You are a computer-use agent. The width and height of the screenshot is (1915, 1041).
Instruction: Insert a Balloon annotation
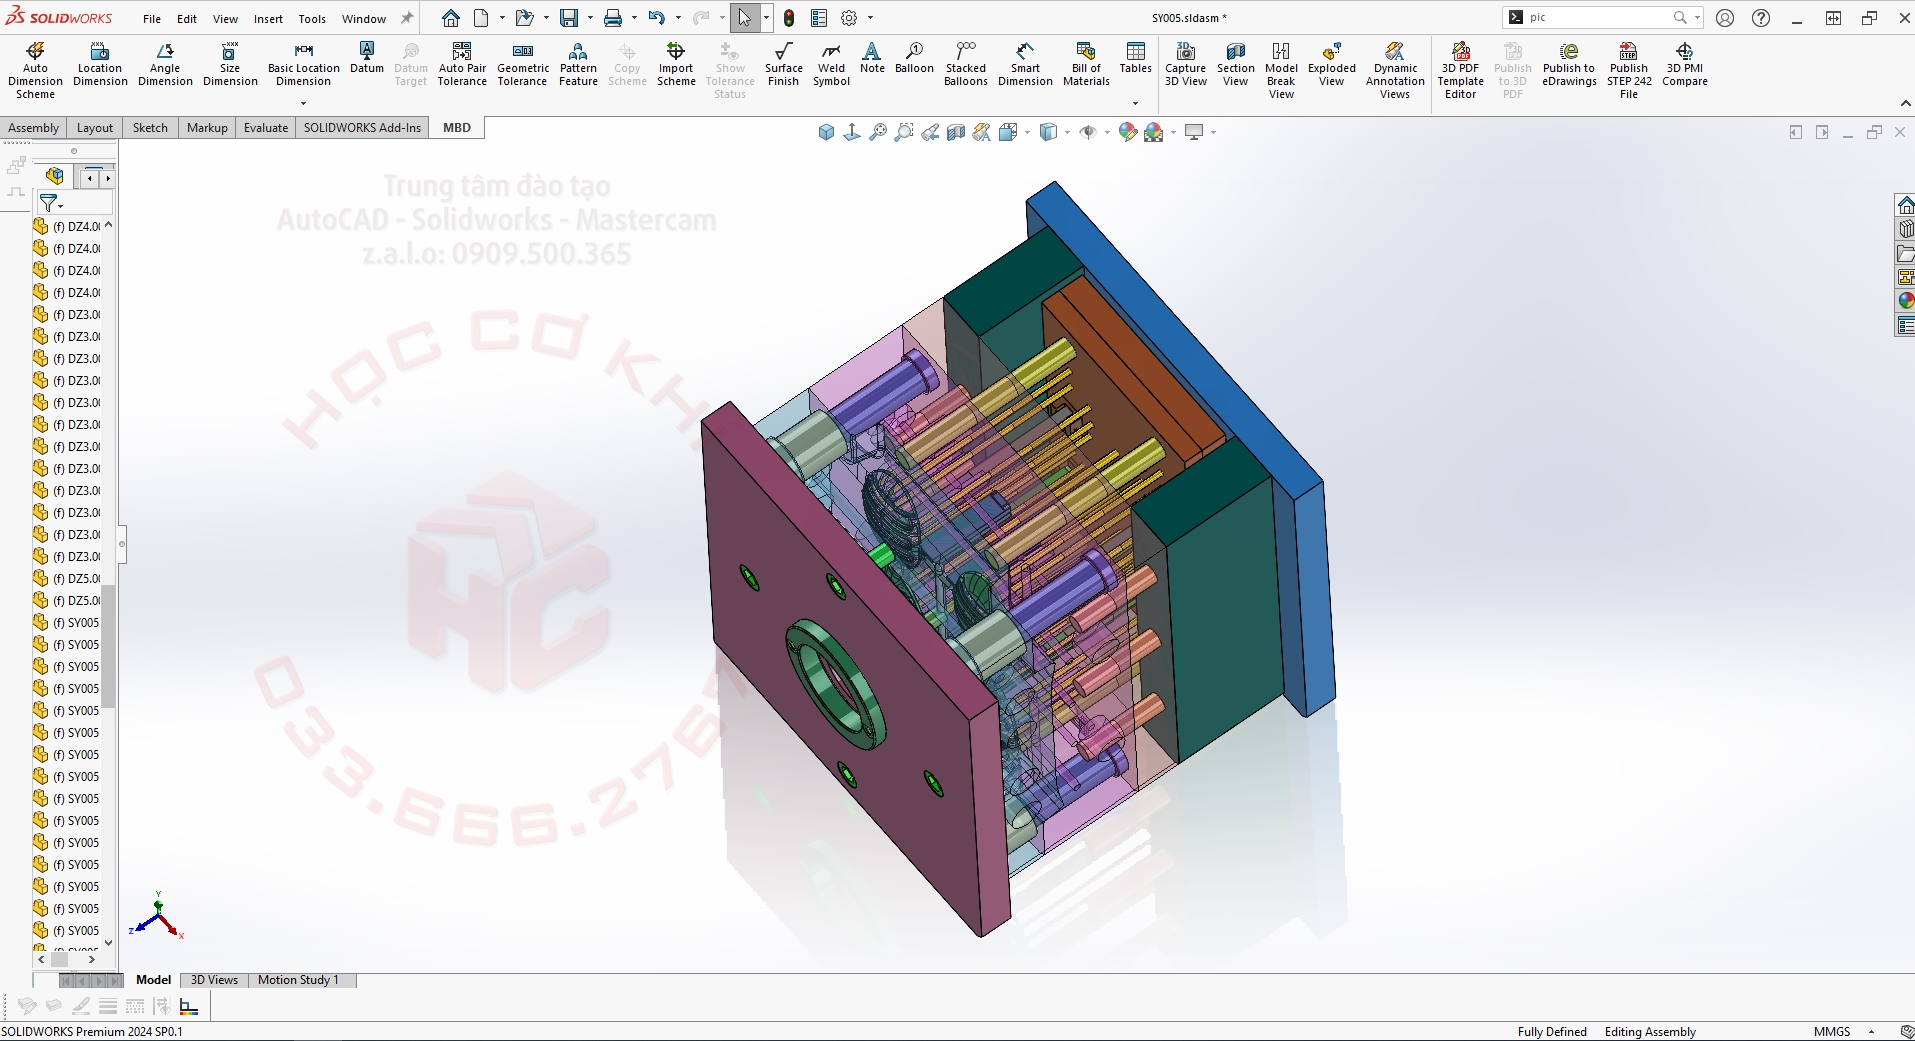(914, 58)
